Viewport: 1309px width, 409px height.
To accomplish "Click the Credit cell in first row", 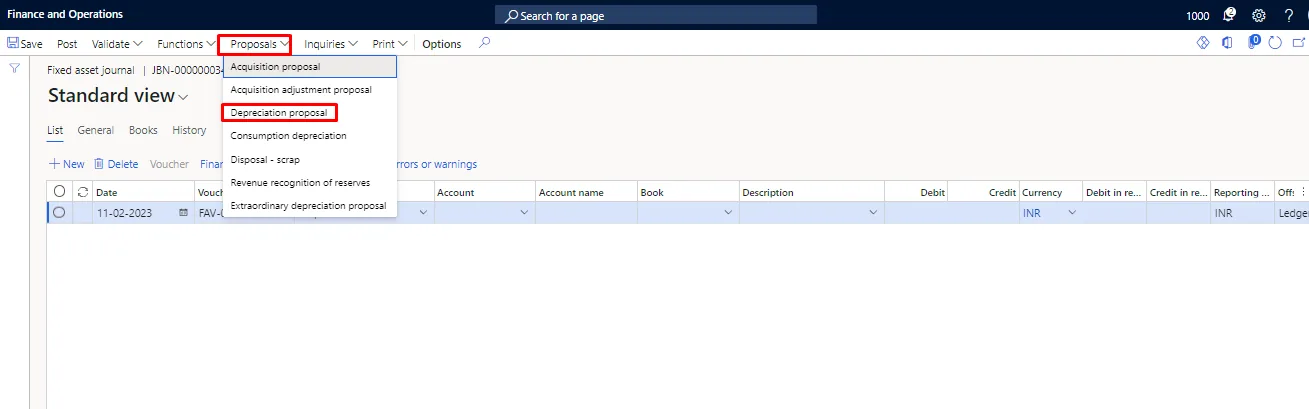I will 983,213.
